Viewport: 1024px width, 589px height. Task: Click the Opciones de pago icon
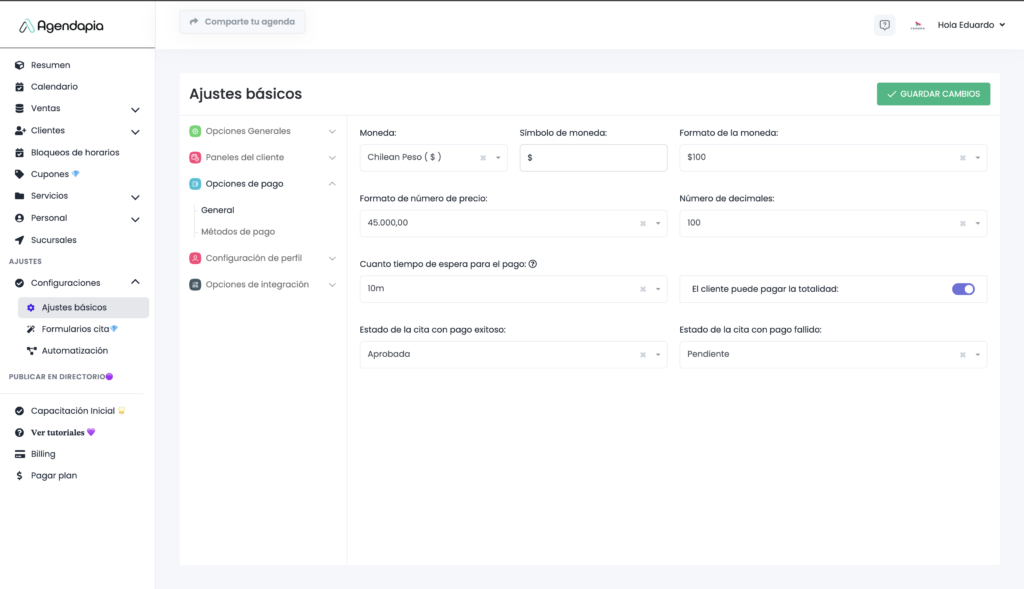coord(195,184)
